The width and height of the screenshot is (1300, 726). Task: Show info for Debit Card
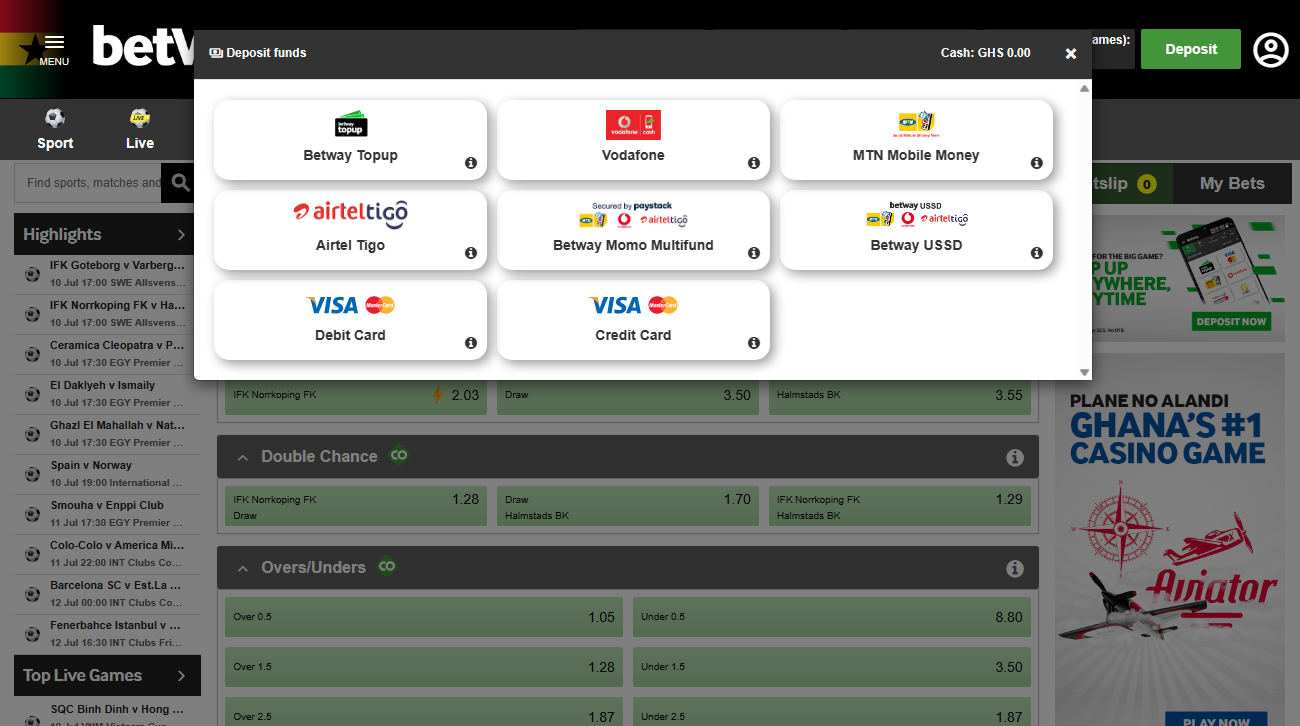click(x=471, y=343)
